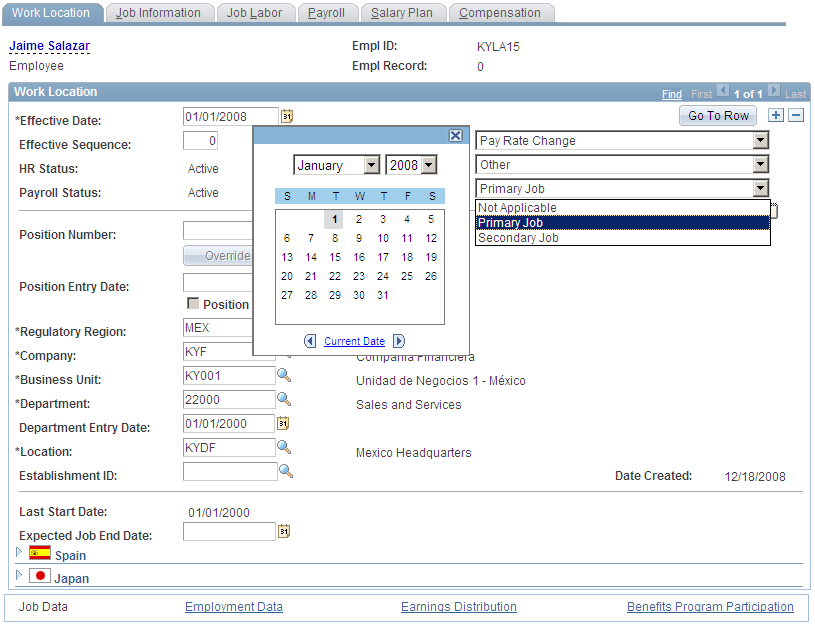Expand the Spain section
Screen dimensions: 815x628
(x=18, y=555)
